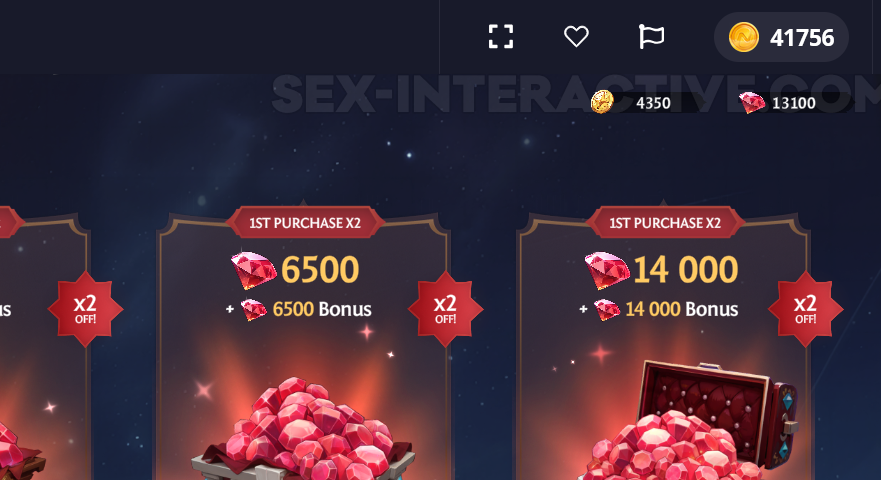Viewport: 881px width, 480px height.
Task: Click the in-game coin icon beside 4350
Action: [602, 102]
